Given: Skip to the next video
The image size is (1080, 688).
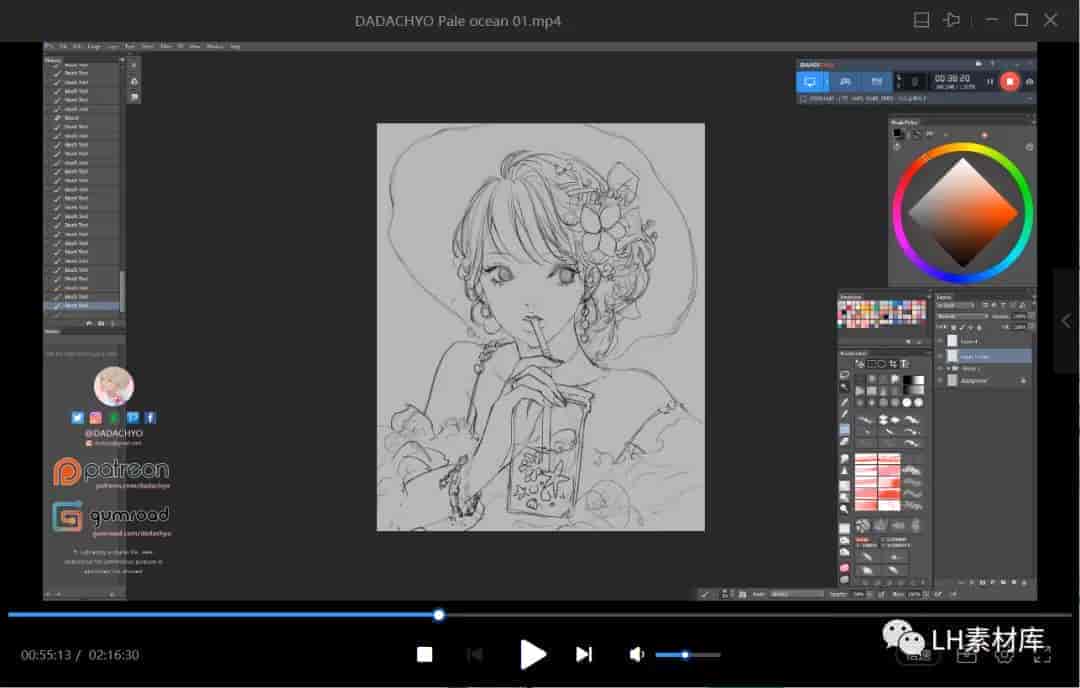Looking at the screenshot, I should point(584,654).
